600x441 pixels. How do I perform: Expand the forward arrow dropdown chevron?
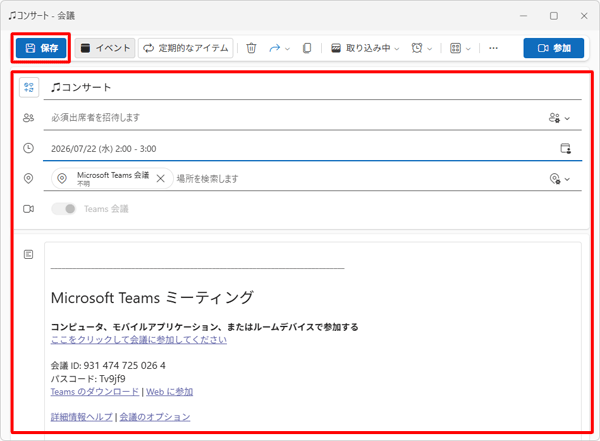click(x=288, y=49)
